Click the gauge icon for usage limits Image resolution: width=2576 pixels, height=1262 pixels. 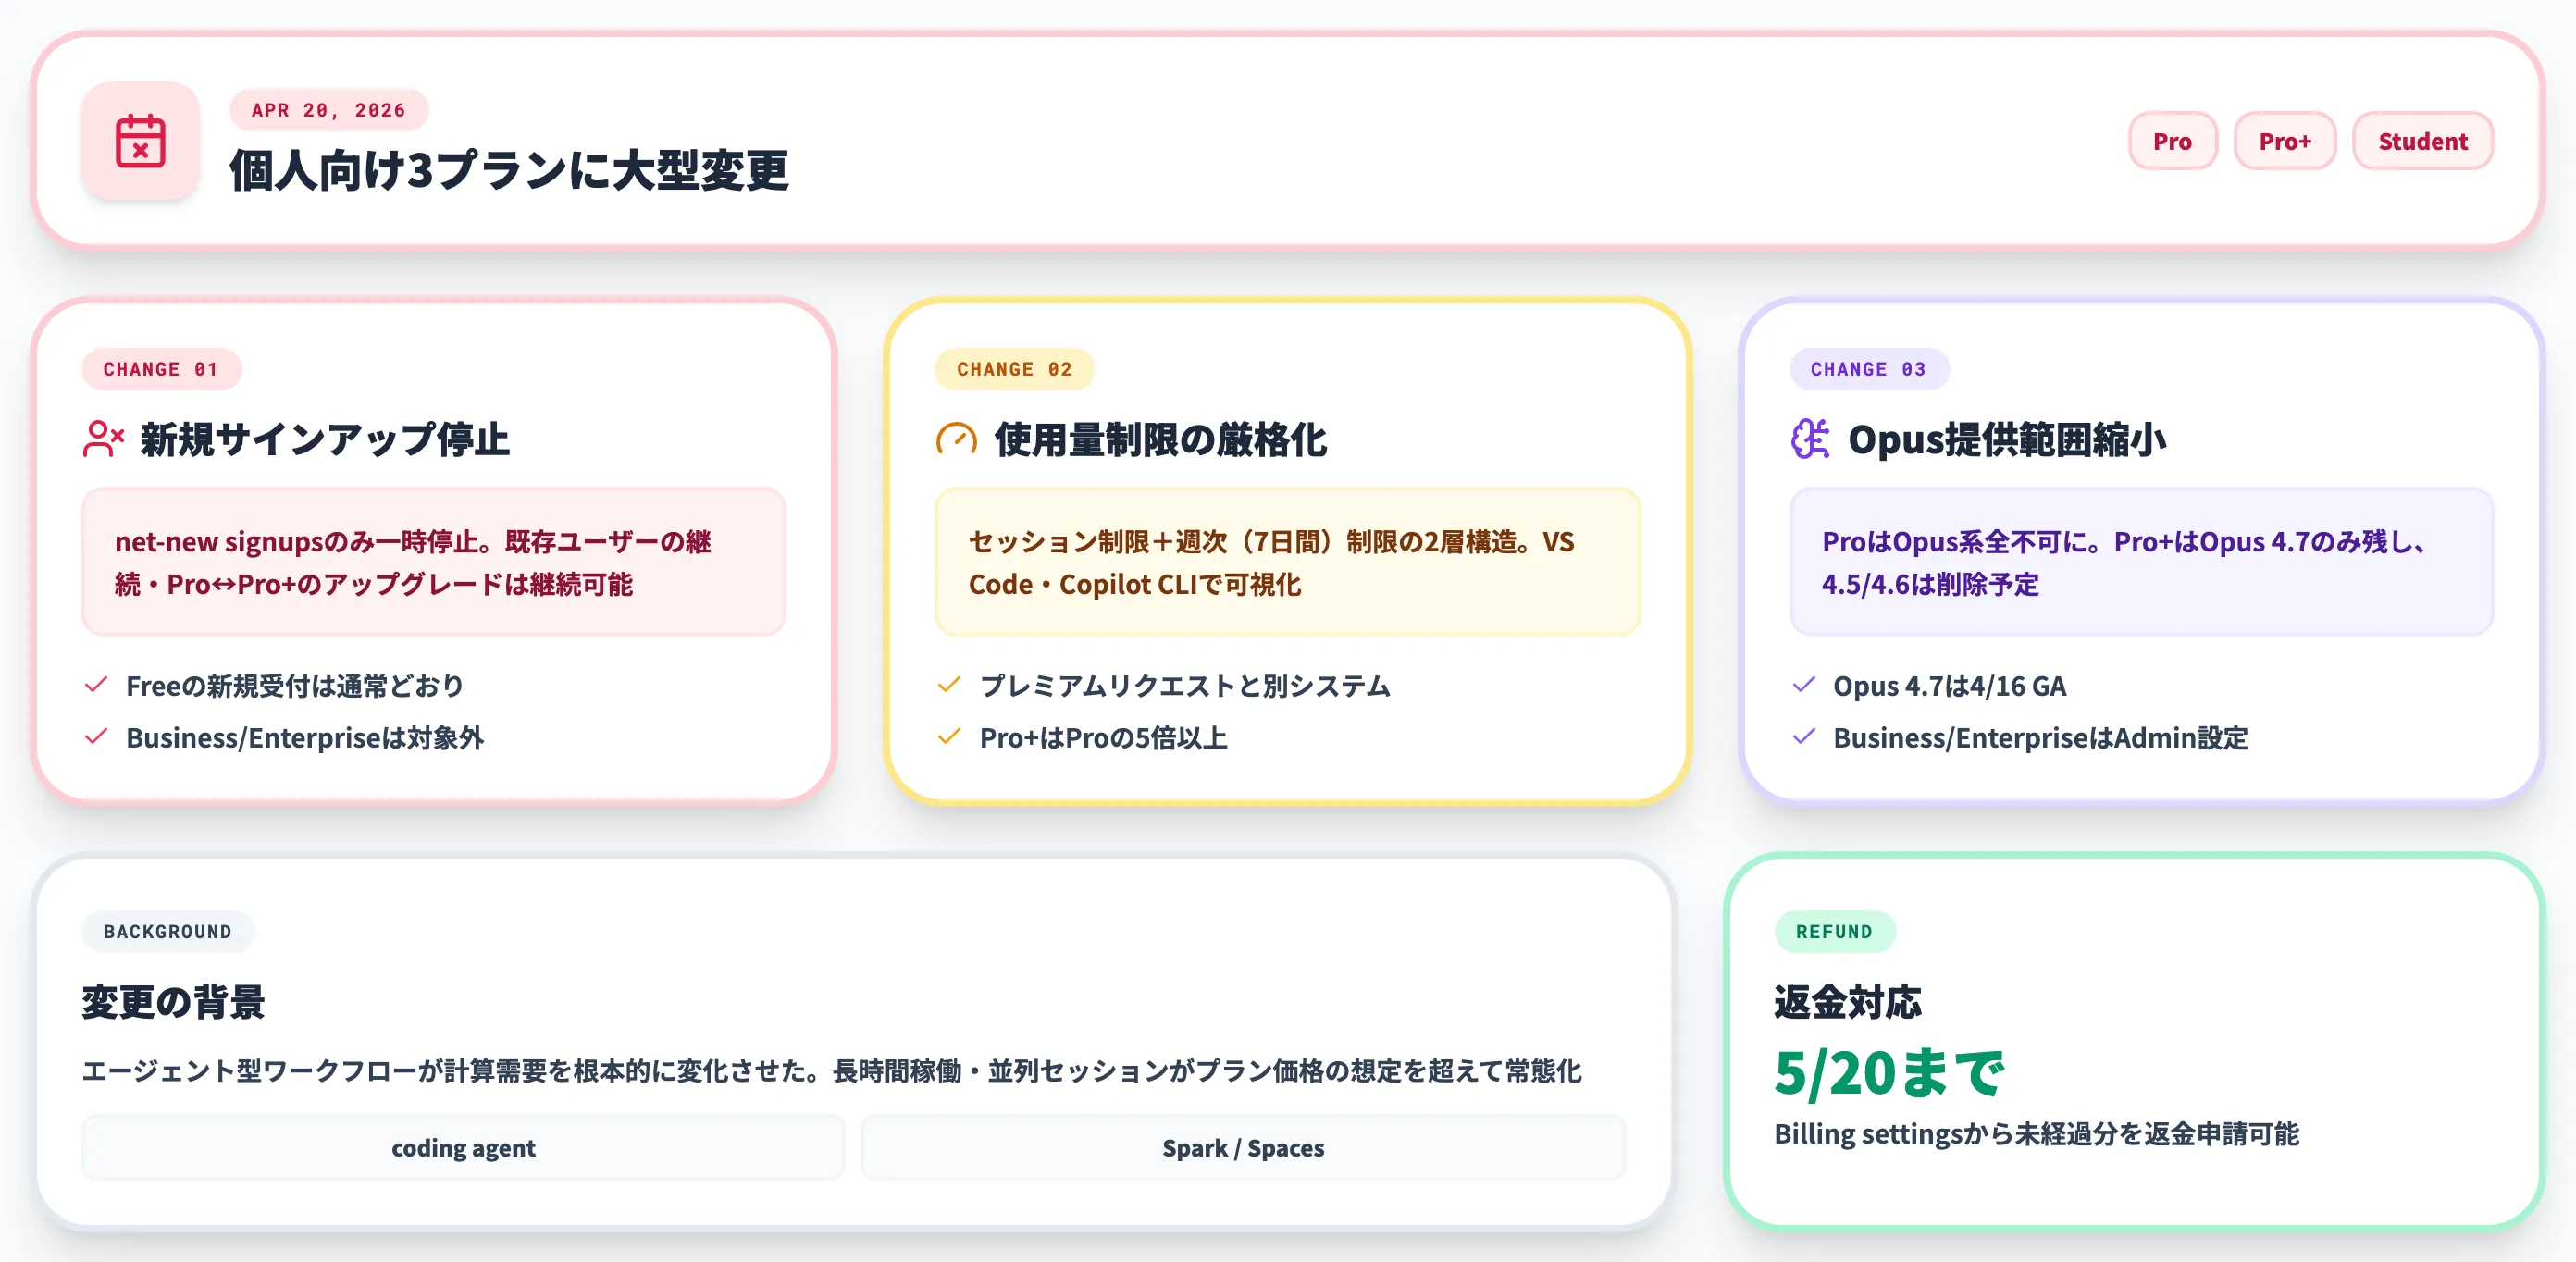(956, 438)
